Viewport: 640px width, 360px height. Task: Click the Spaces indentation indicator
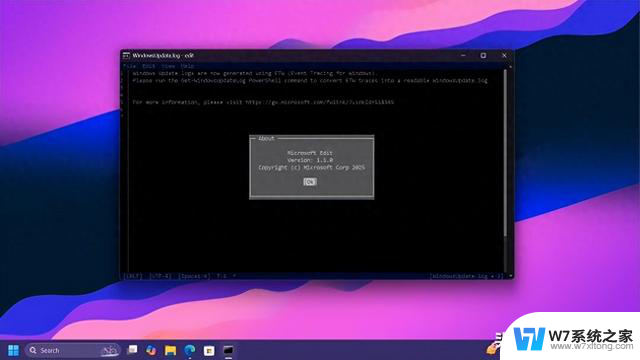click(x=194, y=276)
